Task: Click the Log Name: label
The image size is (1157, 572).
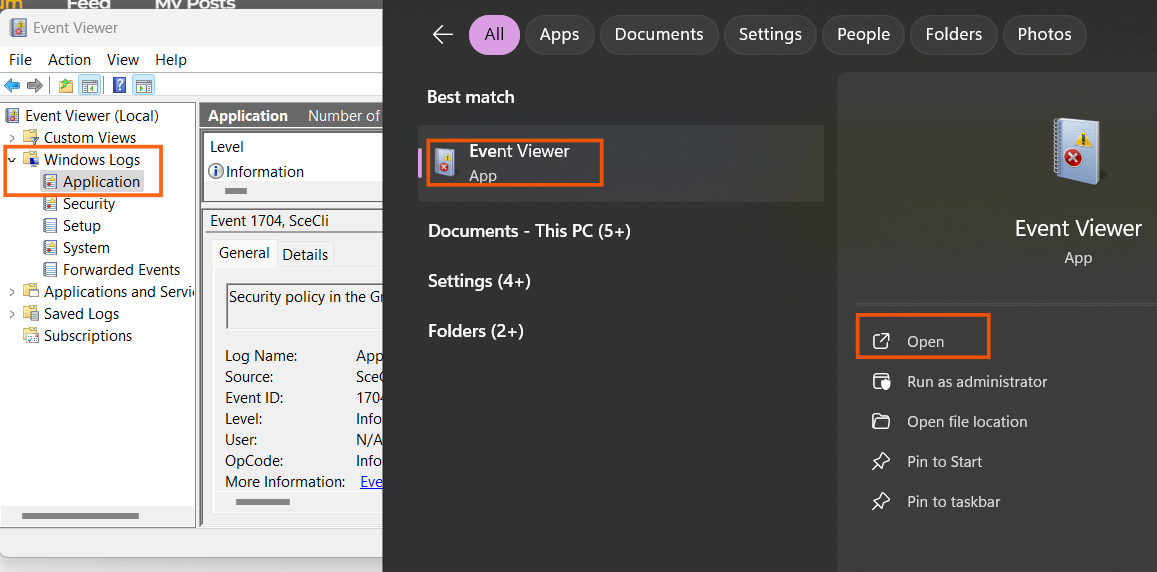Action: pos(261,356)
